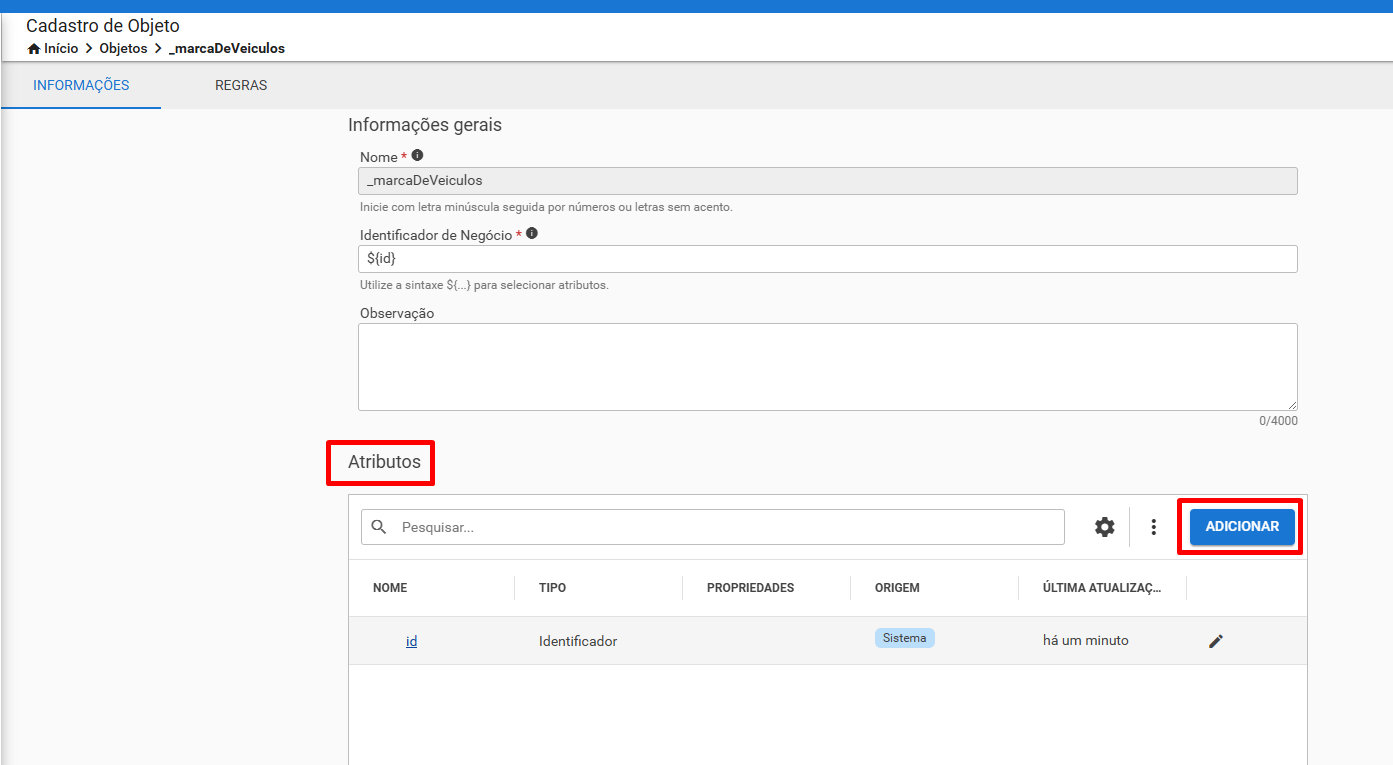Open table settings gear icon
The height and width of the screenshot is (765, 1393).
[1104, 527]
